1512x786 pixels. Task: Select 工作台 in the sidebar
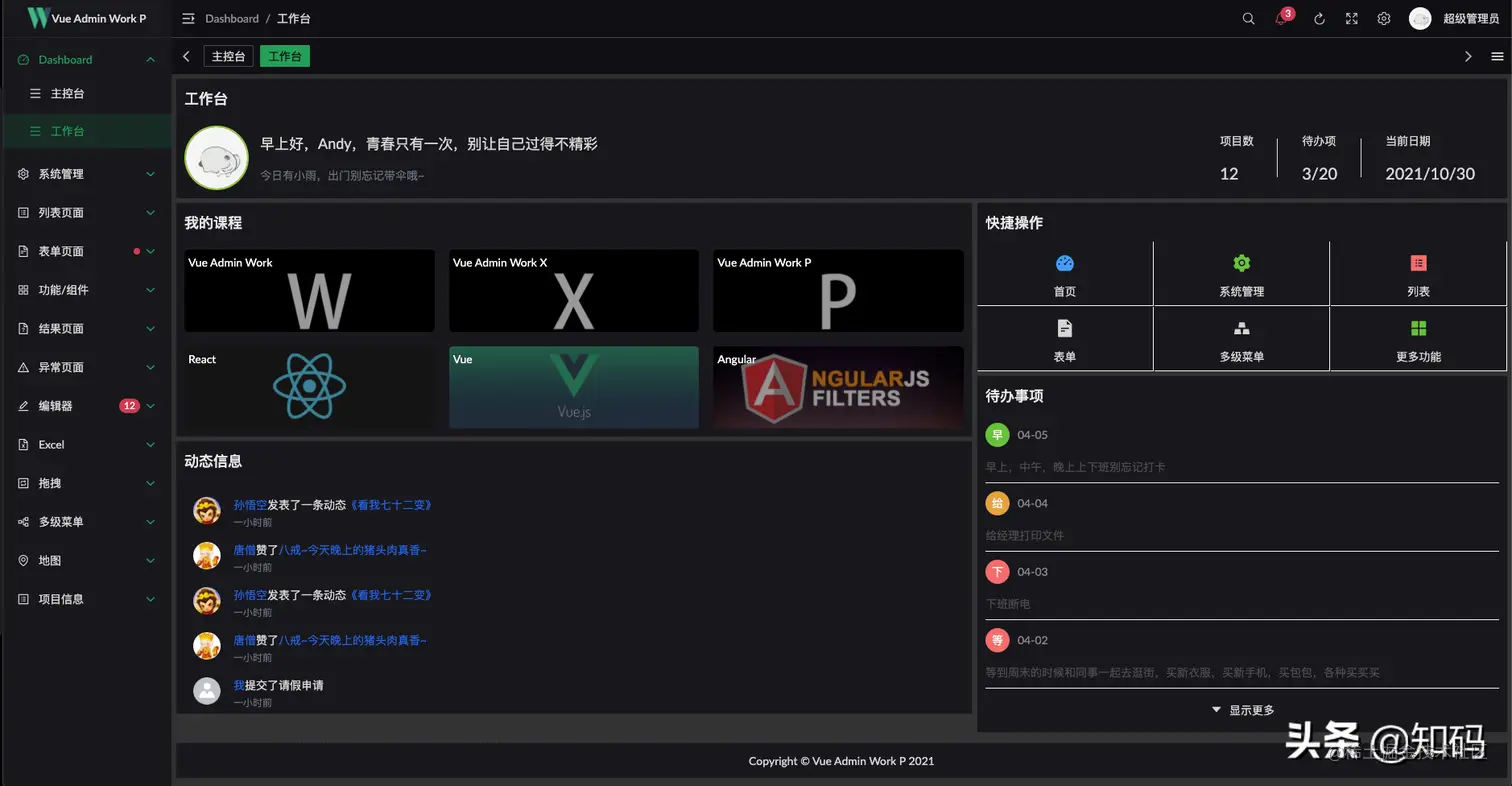86,131
